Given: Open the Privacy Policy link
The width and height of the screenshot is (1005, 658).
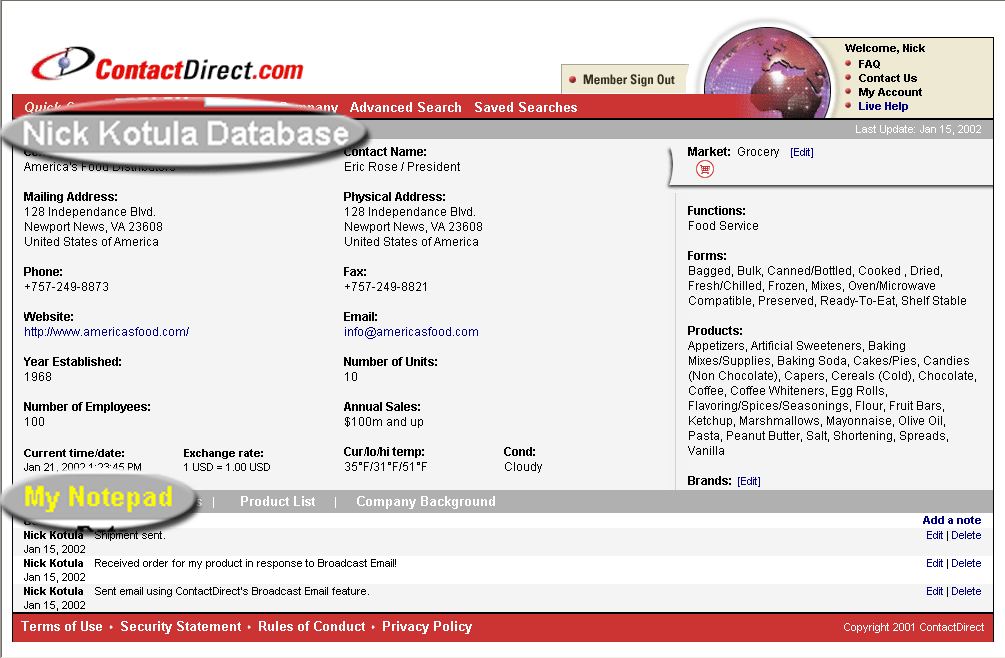Looking at the screenshot, I should pyautogui.click(x=427, y=627).
